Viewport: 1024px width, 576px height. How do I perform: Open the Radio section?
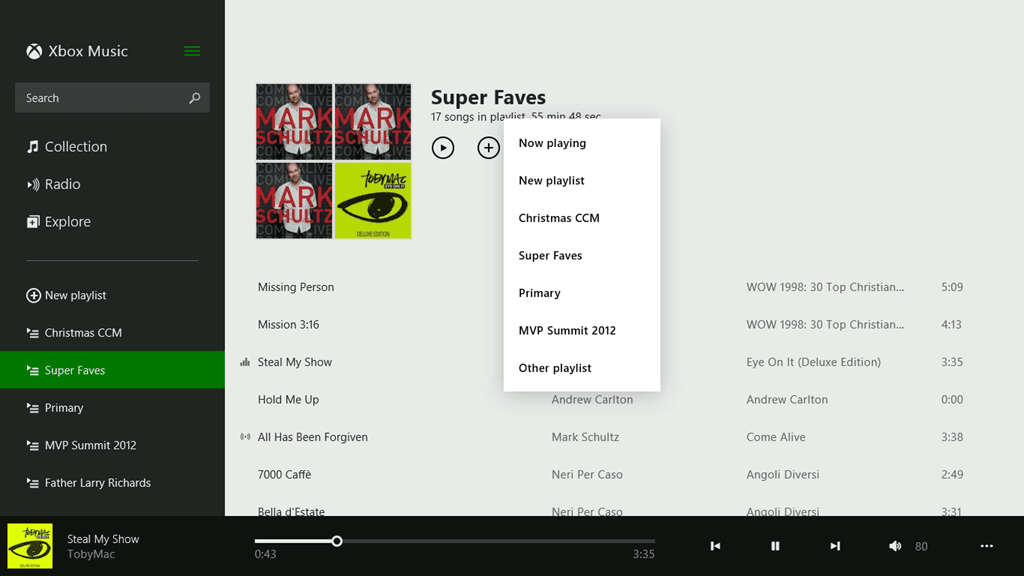pos(62,184)
